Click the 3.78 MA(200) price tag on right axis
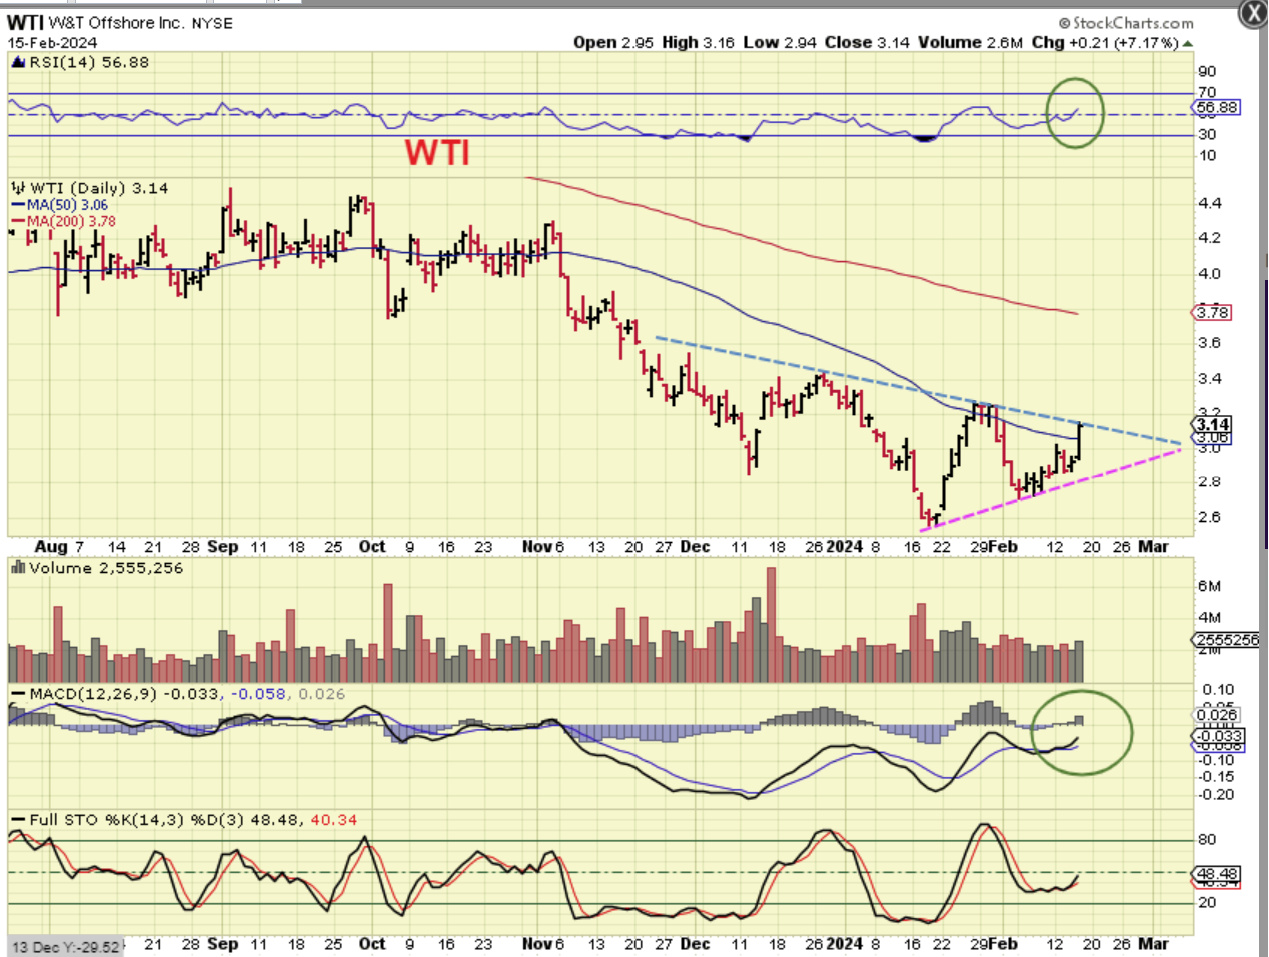 click(1213, 313)
